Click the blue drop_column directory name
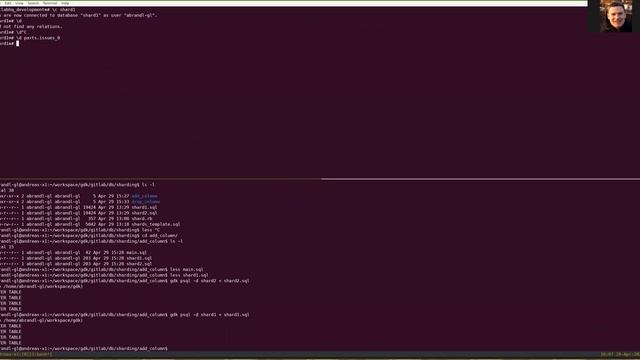Viewport: 640px width, 360px height. point(145,202)
